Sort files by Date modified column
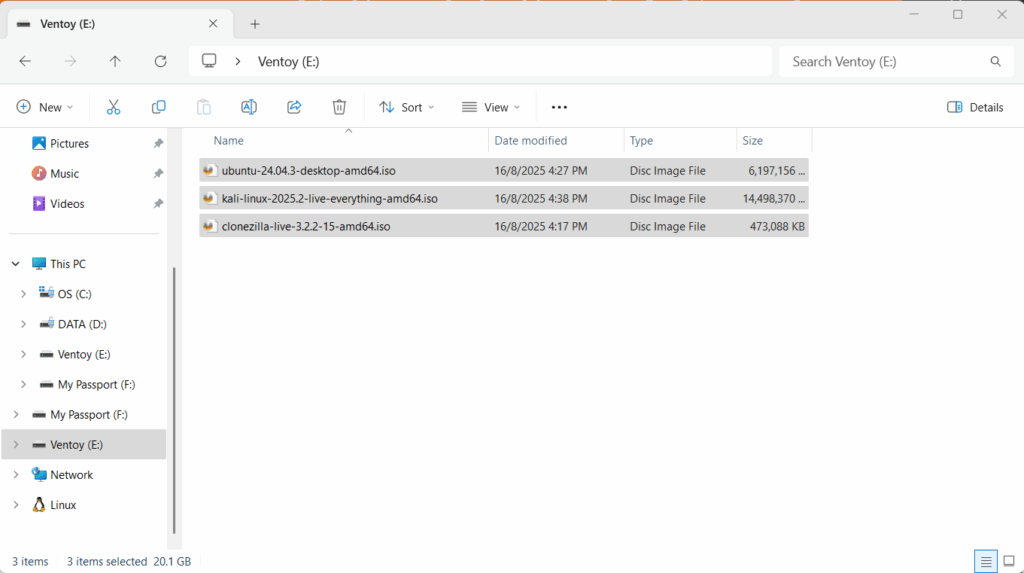The width and height of the screenshot is (1024, 573). coord(531,141)
